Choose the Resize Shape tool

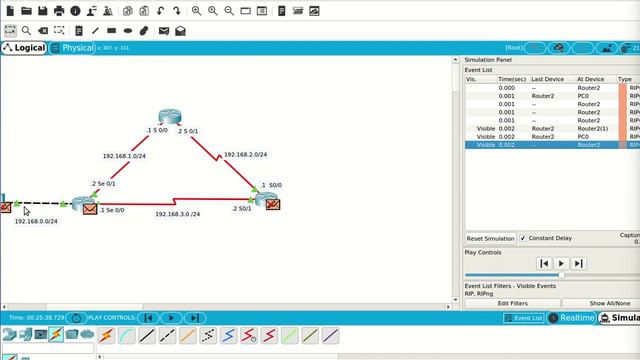[x=59, y=31]
